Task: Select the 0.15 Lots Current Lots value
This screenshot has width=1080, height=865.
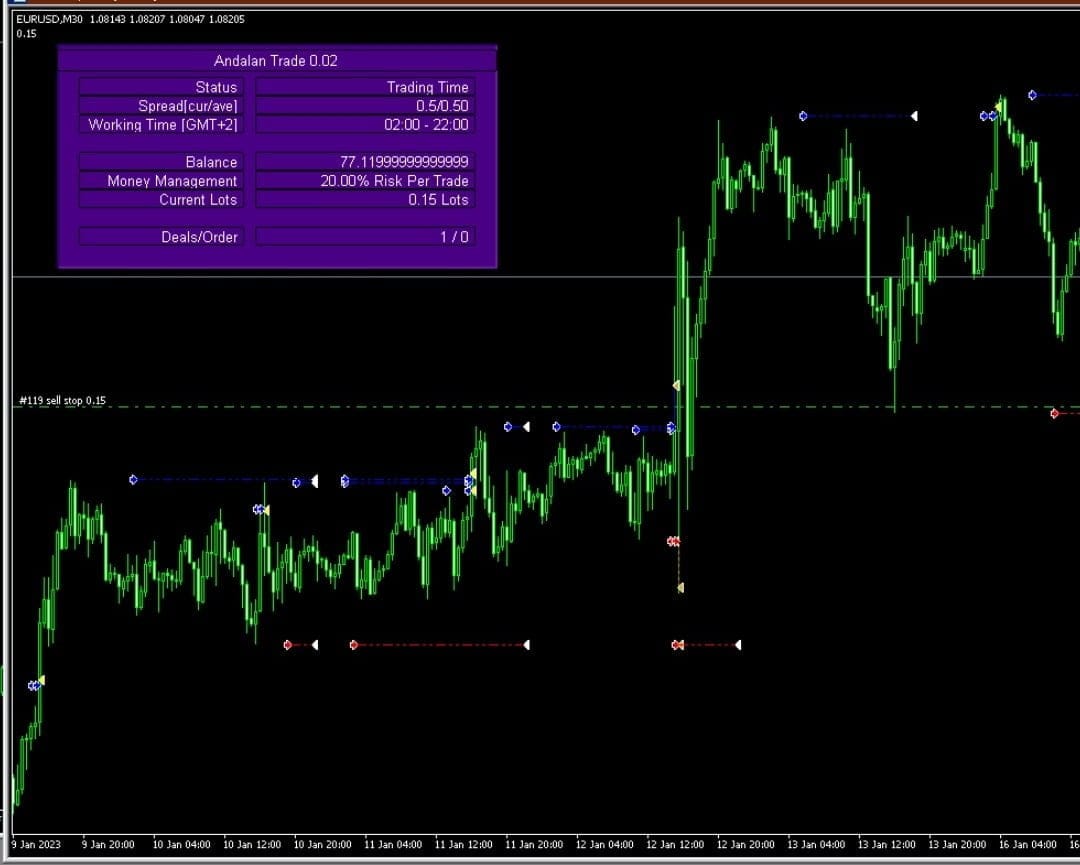Action: (x=438, y=200)
